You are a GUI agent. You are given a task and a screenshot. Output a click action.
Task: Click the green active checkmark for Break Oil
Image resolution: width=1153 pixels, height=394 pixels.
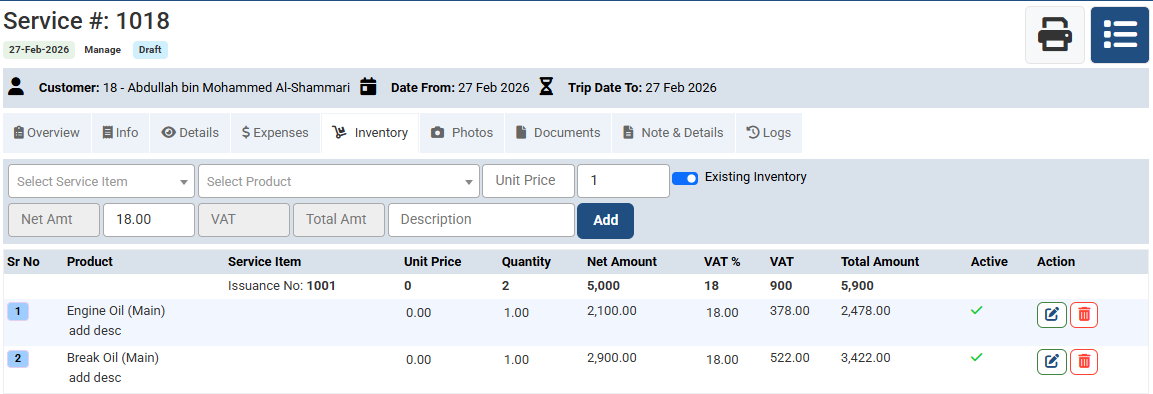[x=977, y=357]
